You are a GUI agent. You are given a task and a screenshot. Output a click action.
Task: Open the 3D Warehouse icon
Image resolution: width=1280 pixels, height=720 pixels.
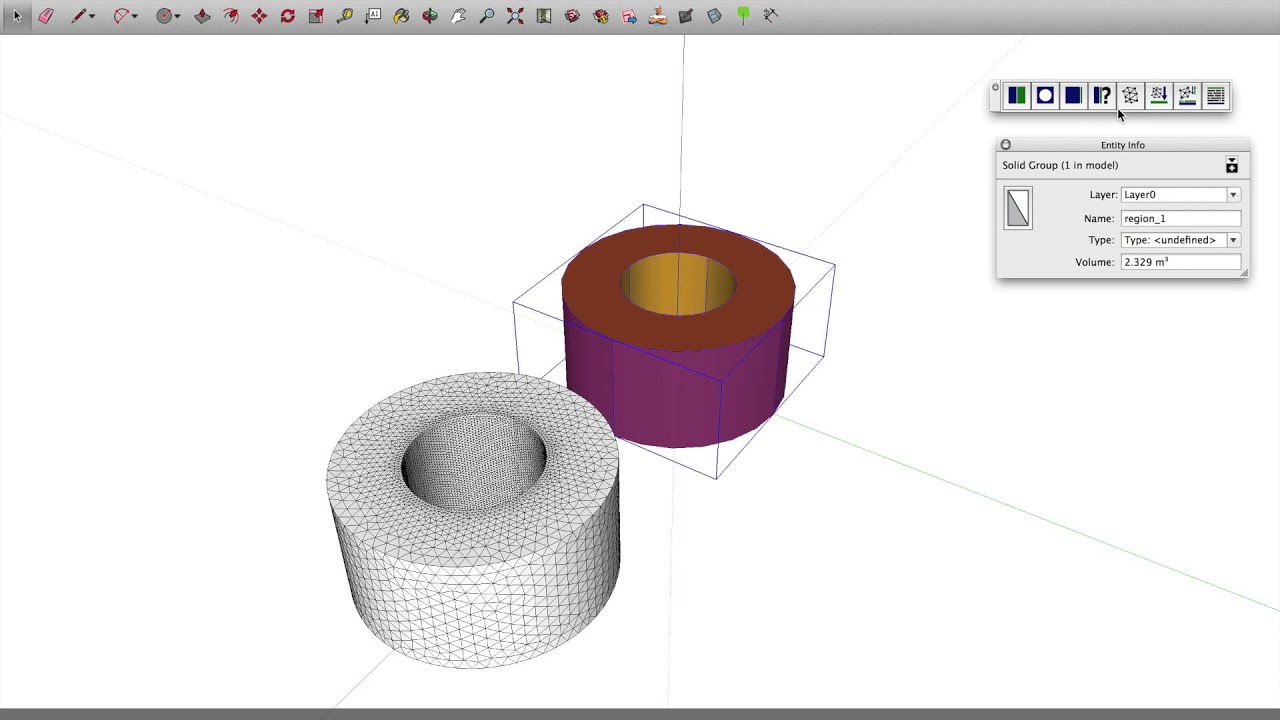[572, 15]
